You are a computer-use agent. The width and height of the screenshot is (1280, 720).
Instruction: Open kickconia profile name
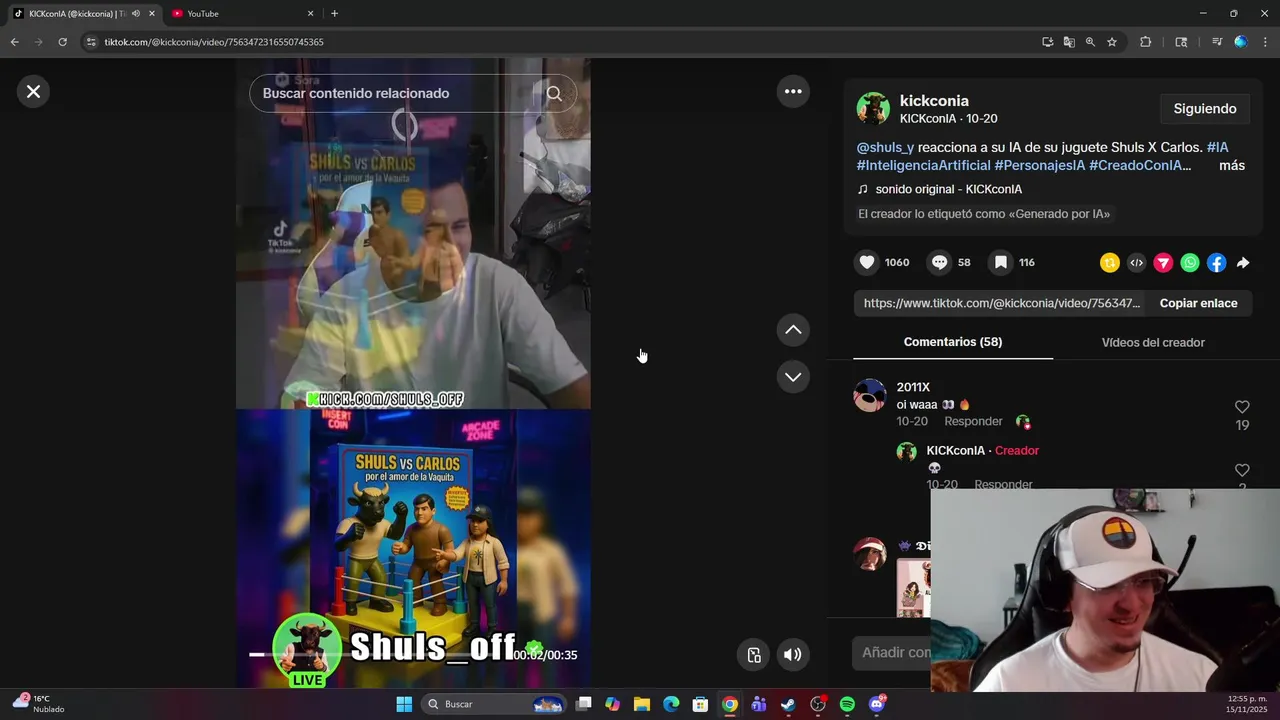934,101
